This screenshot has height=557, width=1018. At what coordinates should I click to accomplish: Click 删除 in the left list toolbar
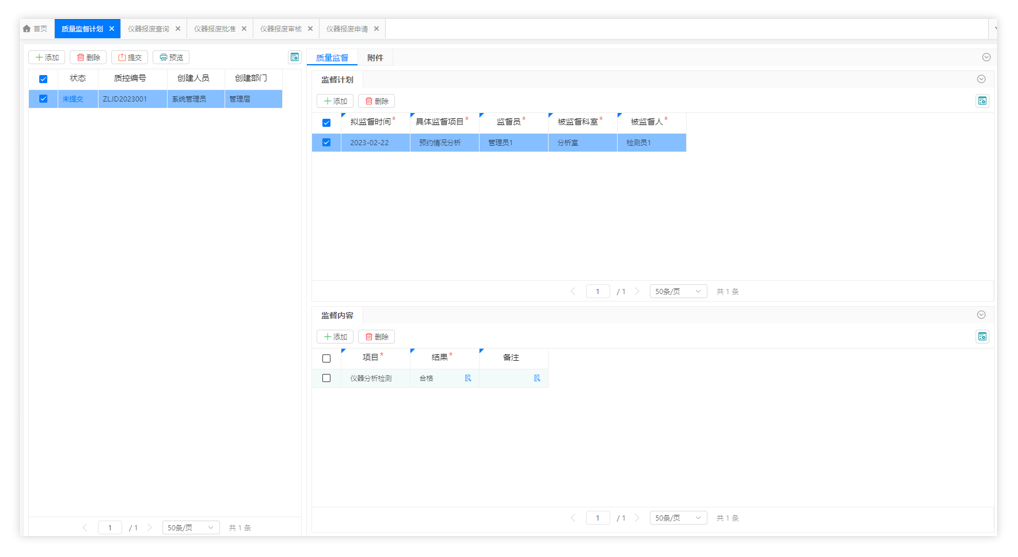point(88,57)
